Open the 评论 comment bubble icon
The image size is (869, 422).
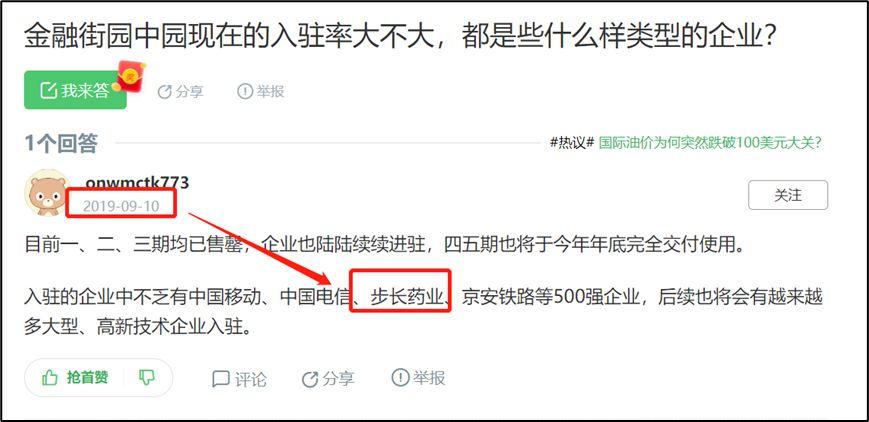click(x=221, y=379)
